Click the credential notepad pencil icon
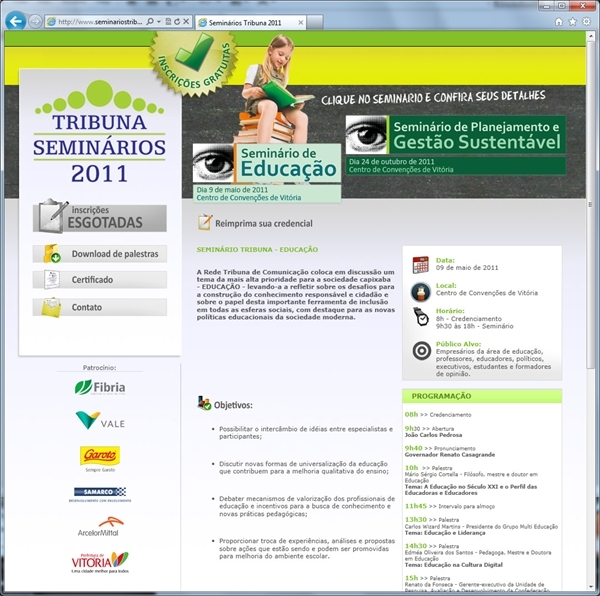Image resolution: width=600 pixels, height=596 pixels. [205, 222]
